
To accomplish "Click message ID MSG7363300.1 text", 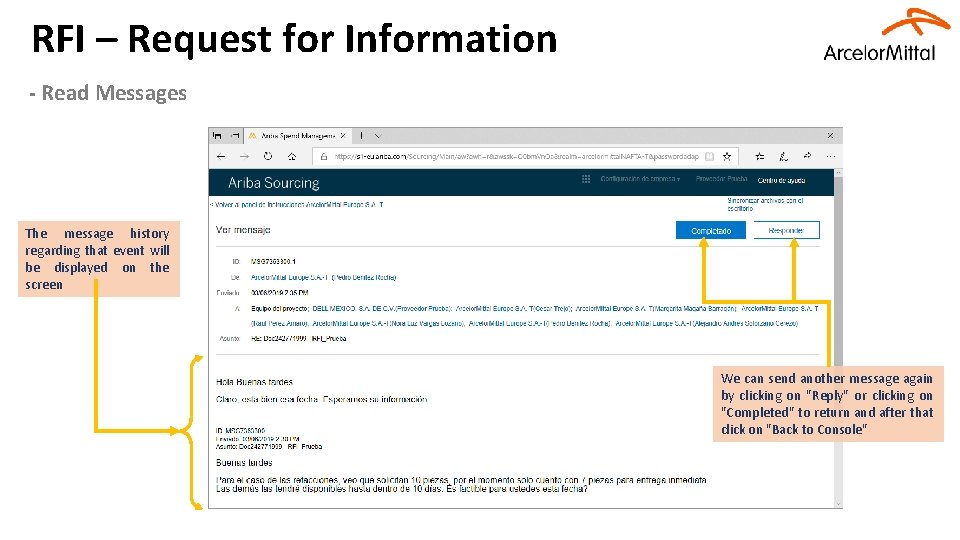I will 273,261.
